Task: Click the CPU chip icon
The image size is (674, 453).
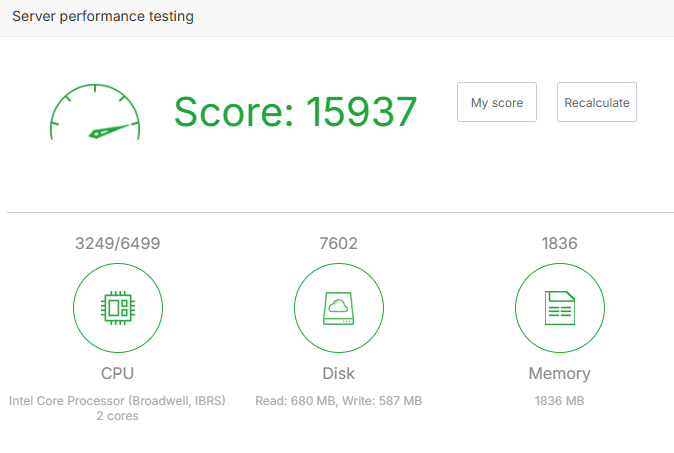Action: point(118,310)
